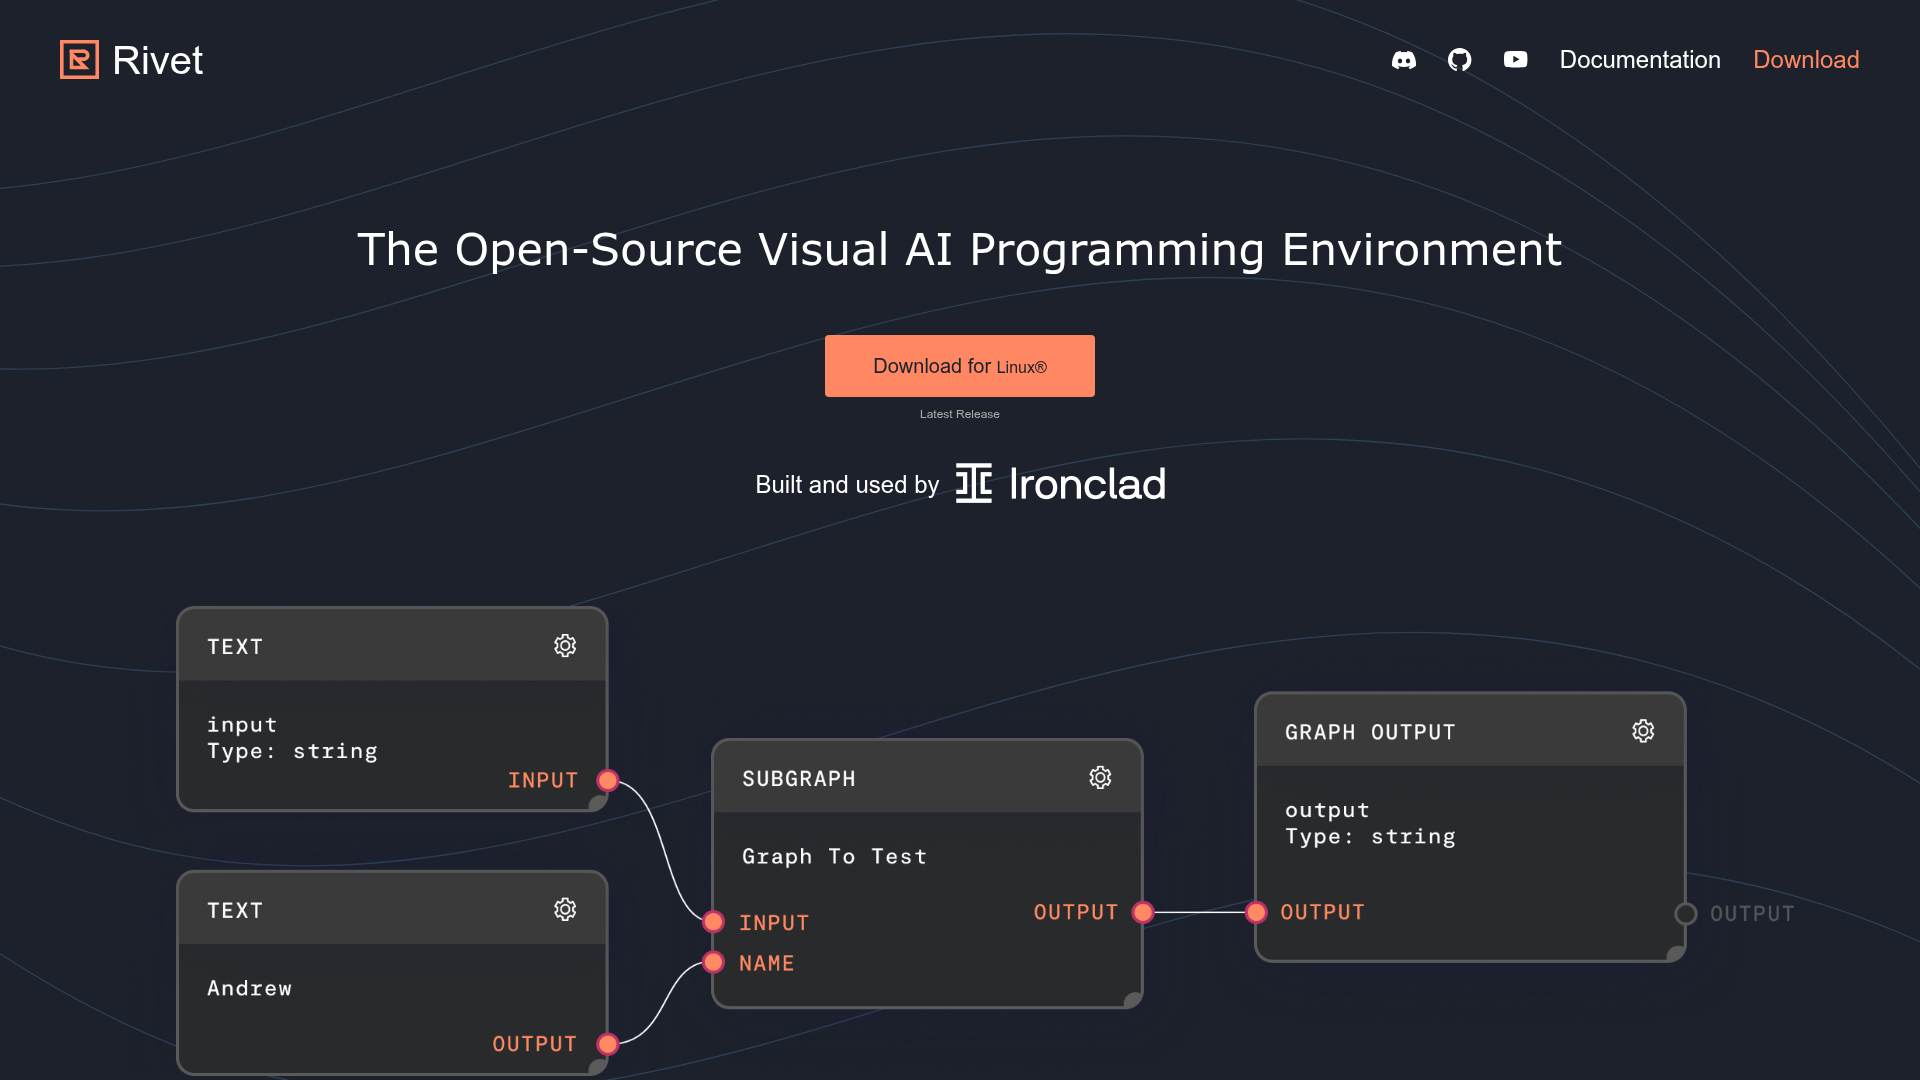Click the Subgraph OUTPUT port
The width and height of the screenshot is (1920, 1080).
(x=1143, y=912)
